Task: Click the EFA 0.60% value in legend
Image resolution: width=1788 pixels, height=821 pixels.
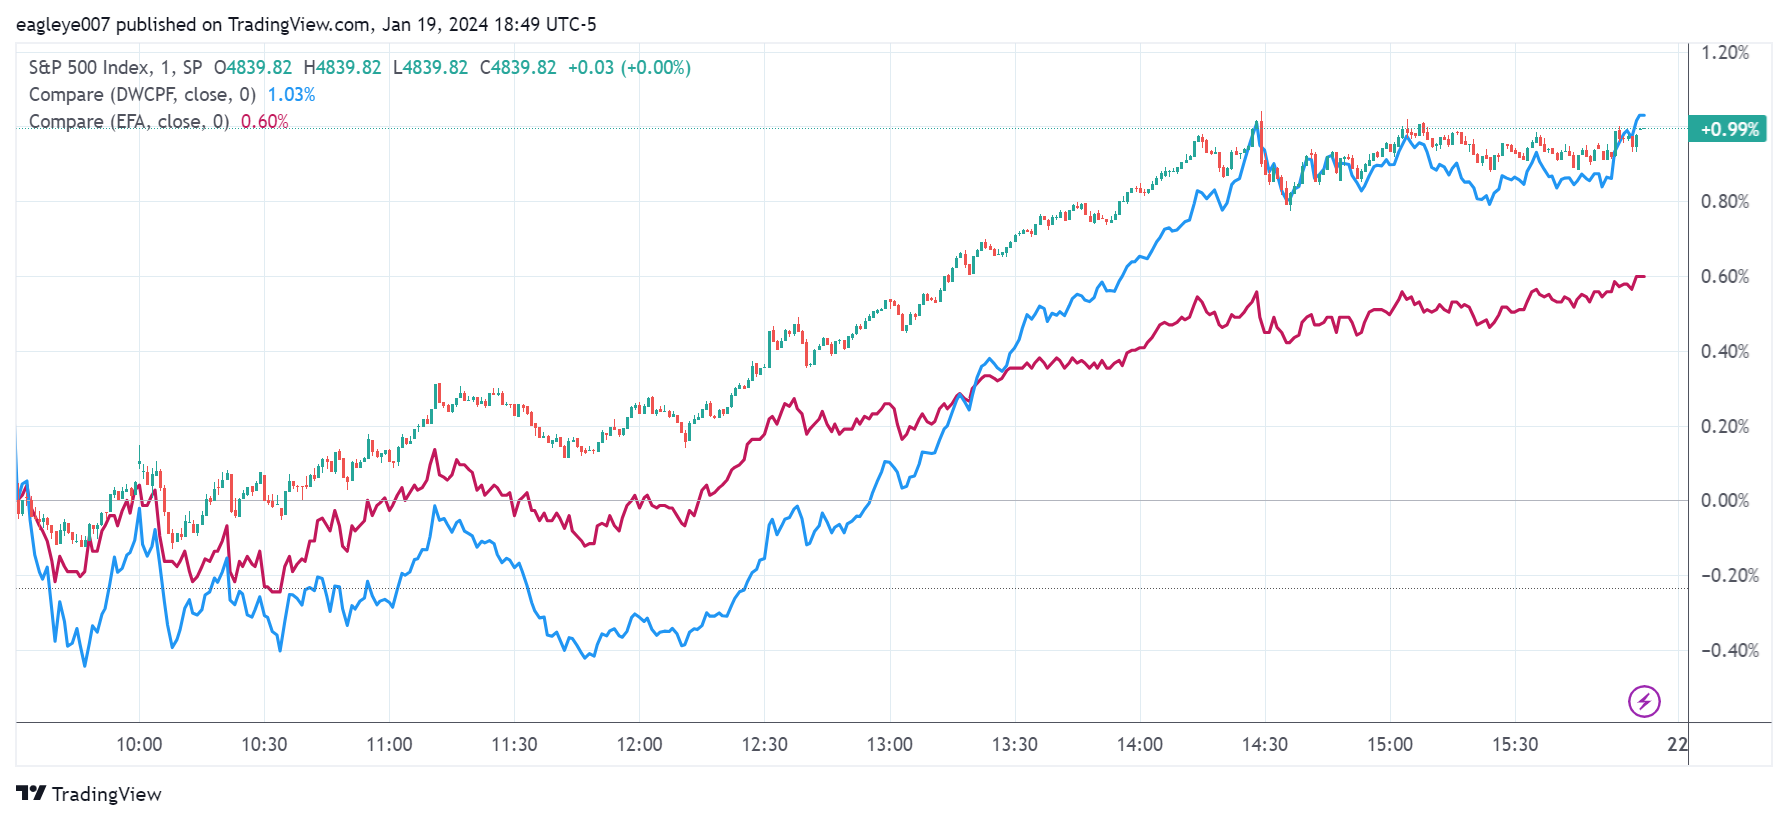Action: point(265,122)
